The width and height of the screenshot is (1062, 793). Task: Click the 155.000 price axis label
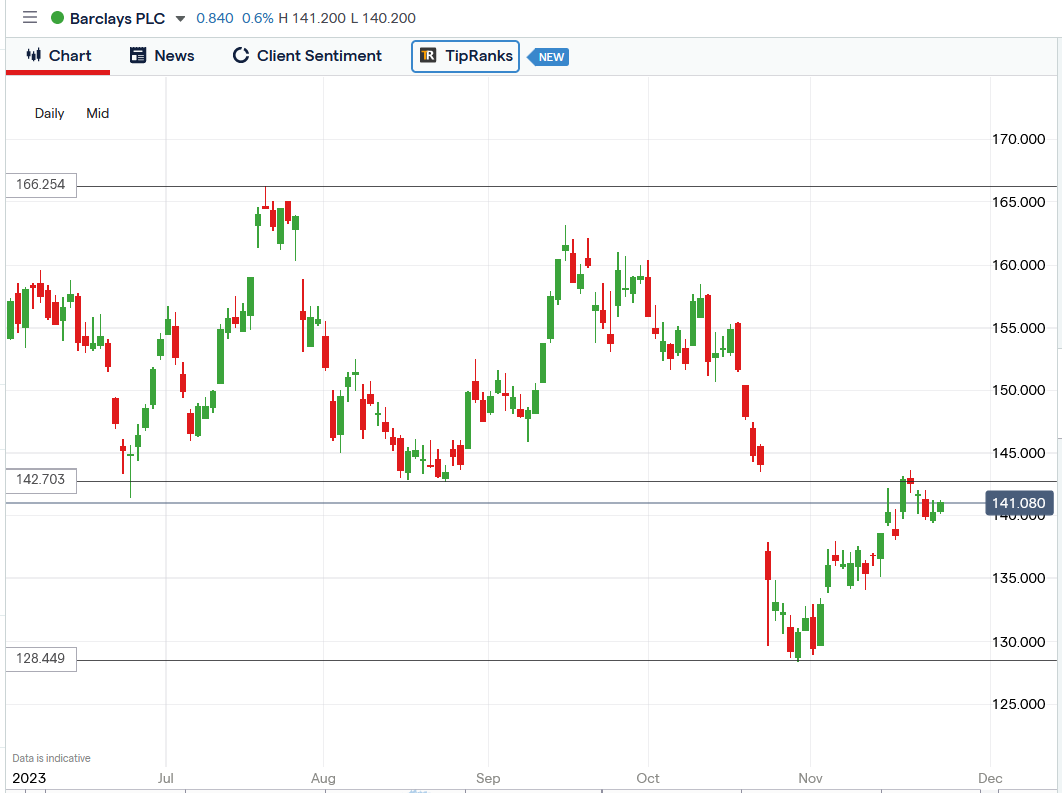pyautogui.click(x=1019, y=328)
